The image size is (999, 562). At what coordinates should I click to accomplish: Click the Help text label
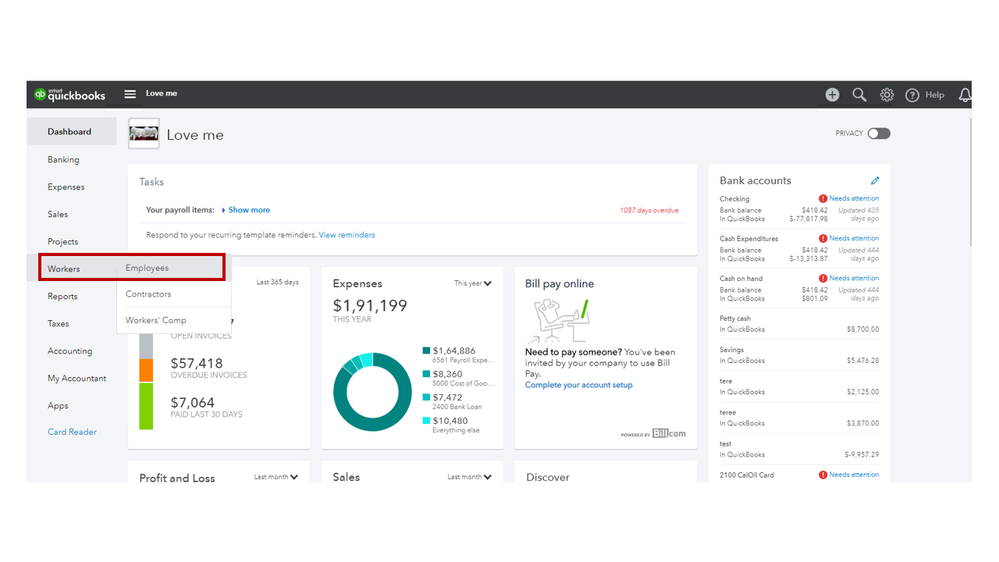[x=935, y=95]
